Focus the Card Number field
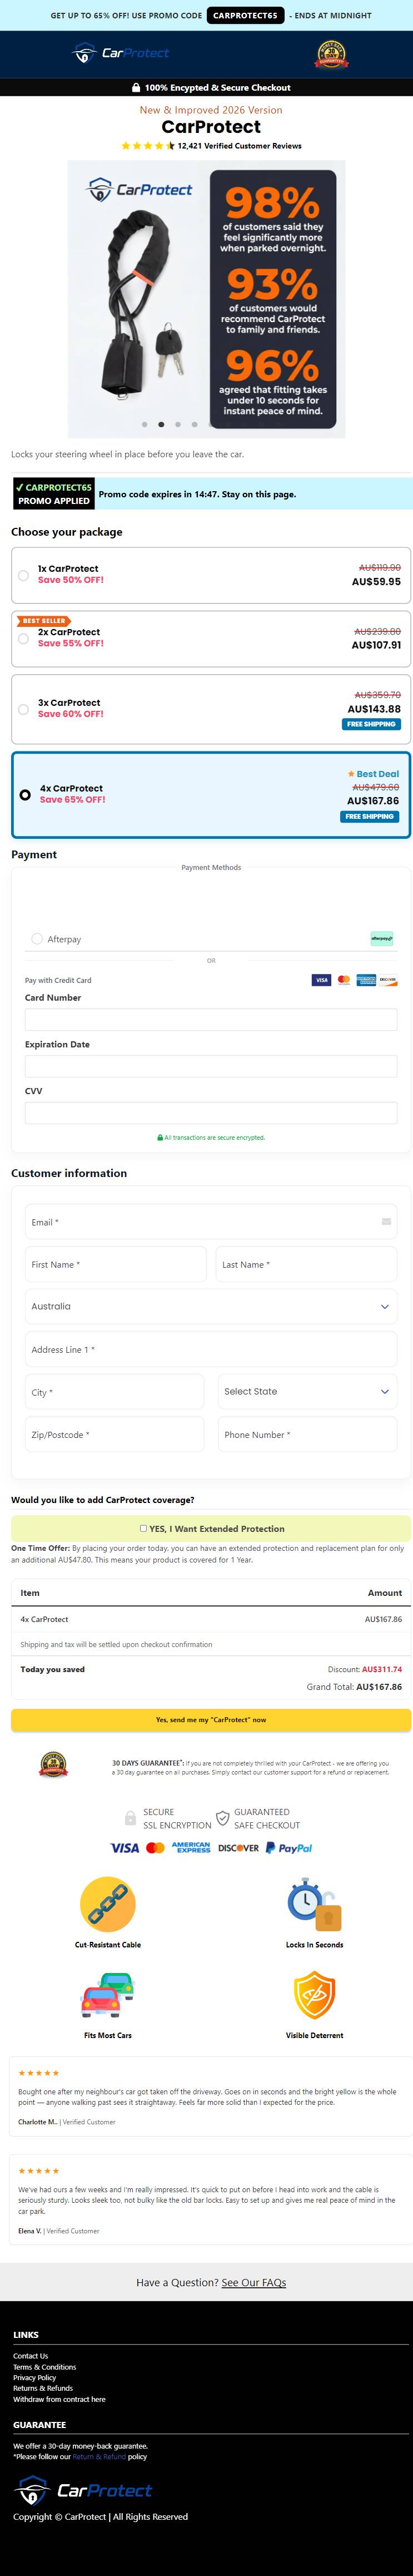Screen dimensions: 413x2576 click(x=211, y=1019)
